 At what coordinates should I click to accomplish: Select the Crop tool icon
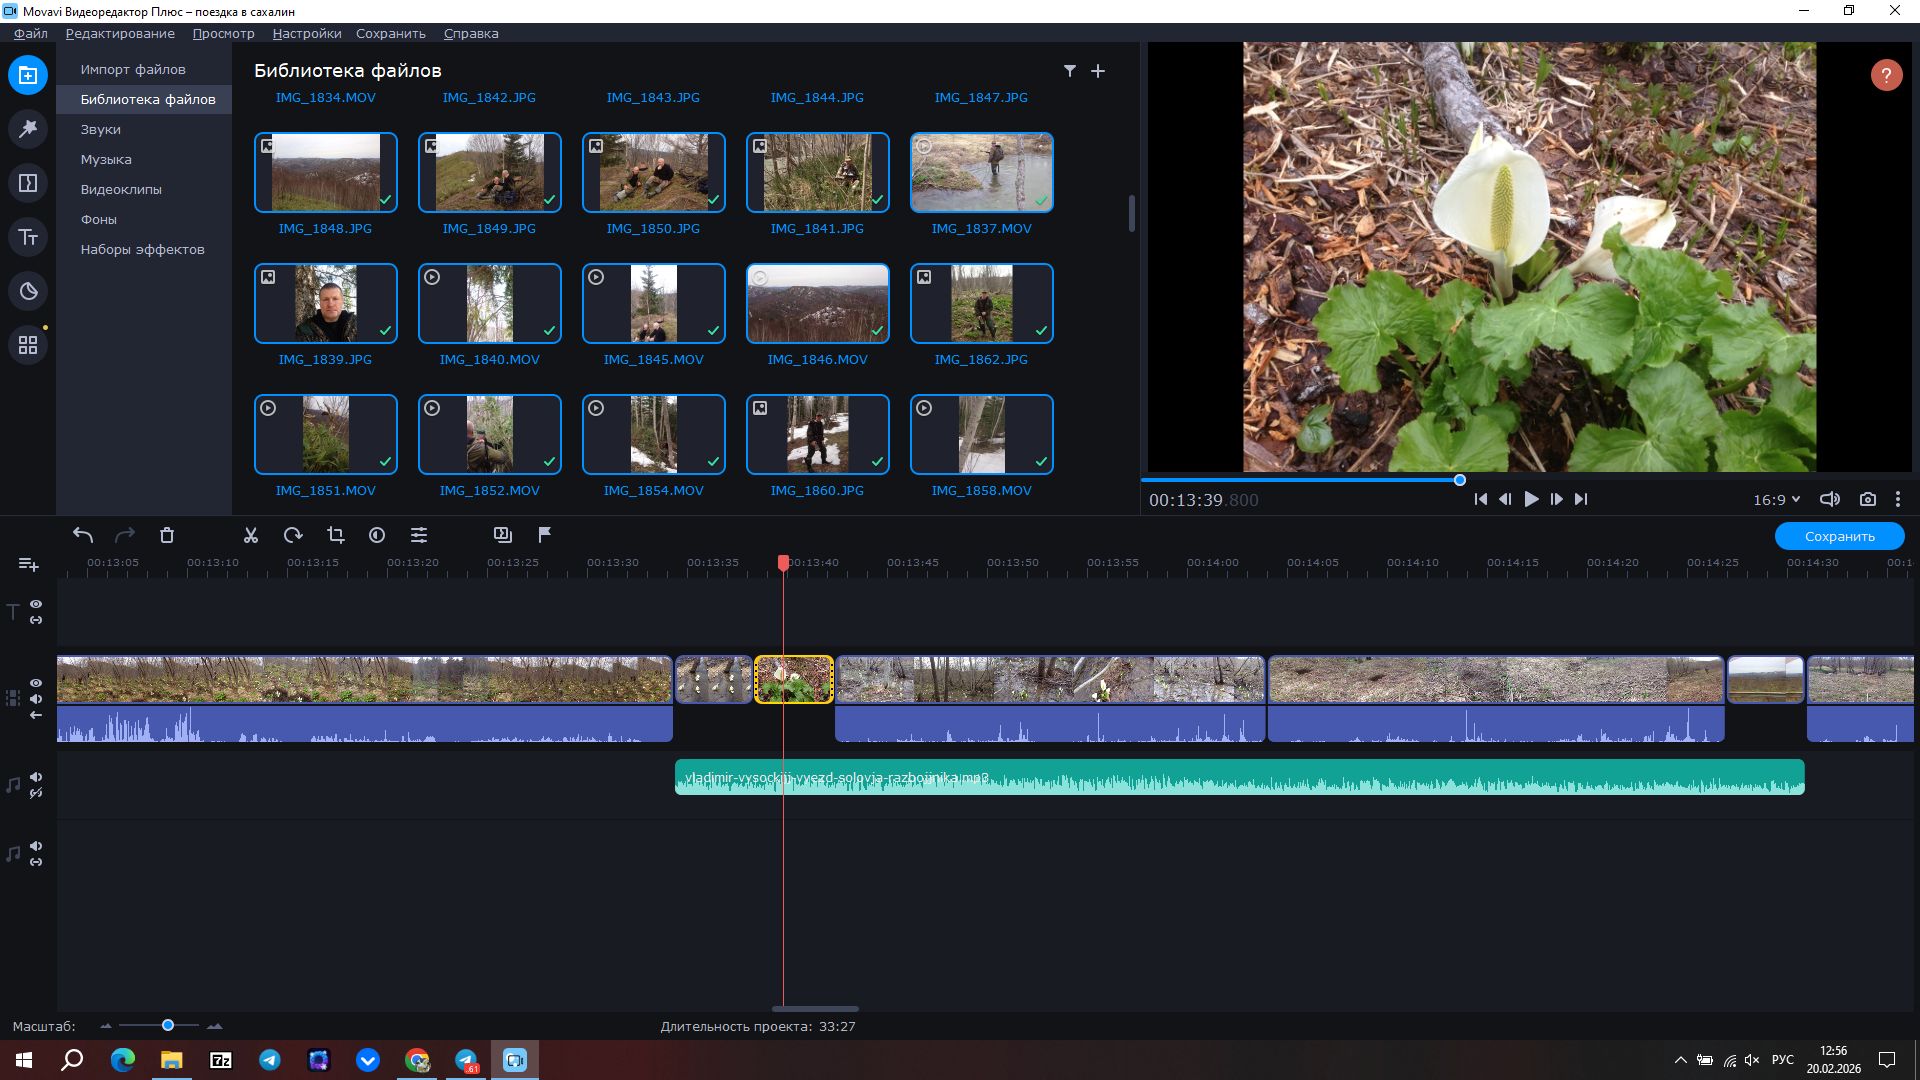point(335,535)
